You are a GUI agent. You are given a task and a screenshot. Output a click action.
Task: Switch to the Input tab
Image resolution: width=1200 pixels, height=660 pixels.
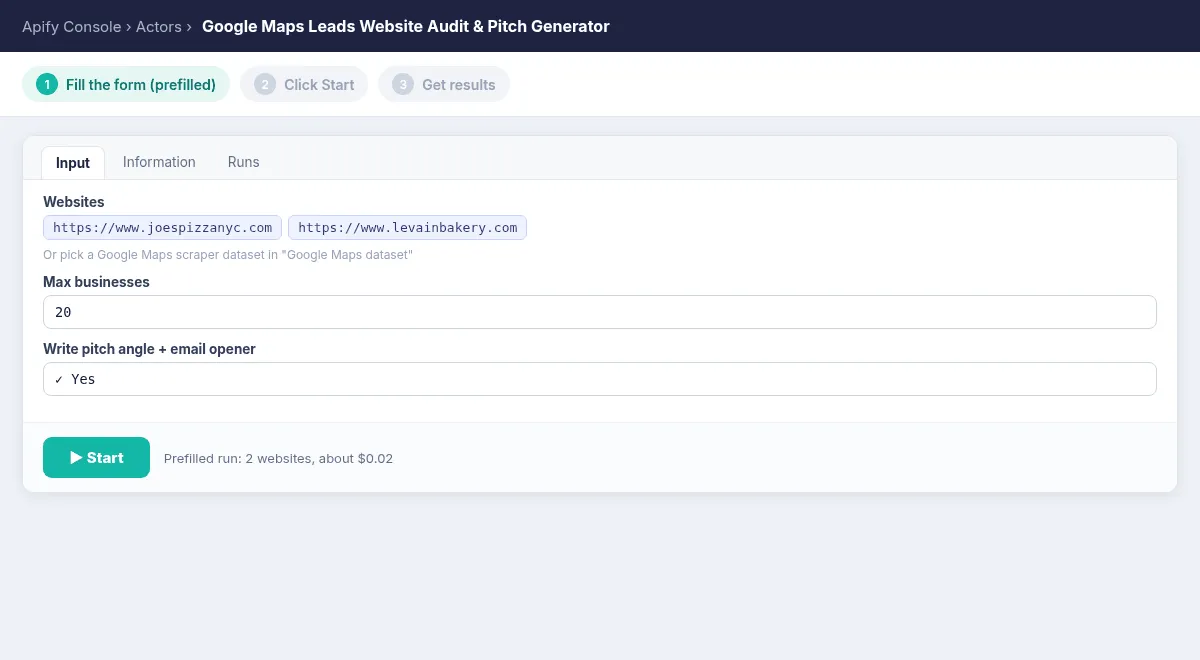pyautogui.click(x=73, y=163)
